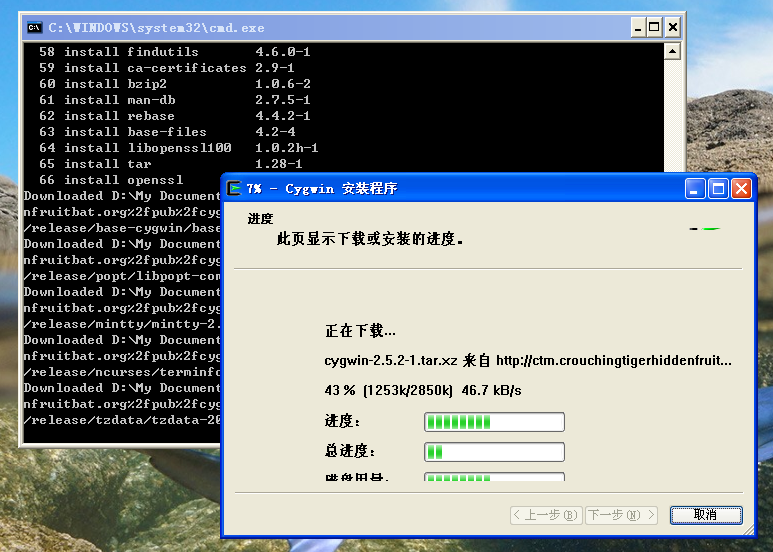Click the 进度 file progress bar
The height and width of the screenshot is (552, 773).
pyautogui.click(x=494, y=422)
